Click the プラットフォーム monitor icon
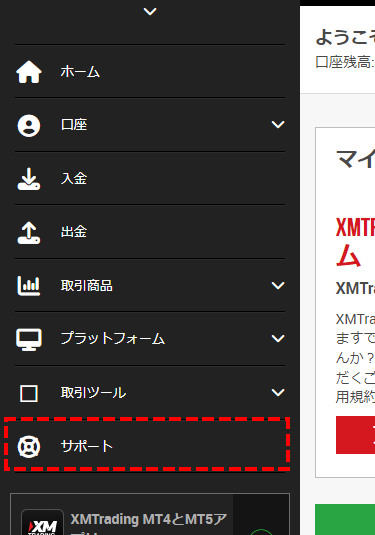375x535 pixels. [x=29, y=339]
